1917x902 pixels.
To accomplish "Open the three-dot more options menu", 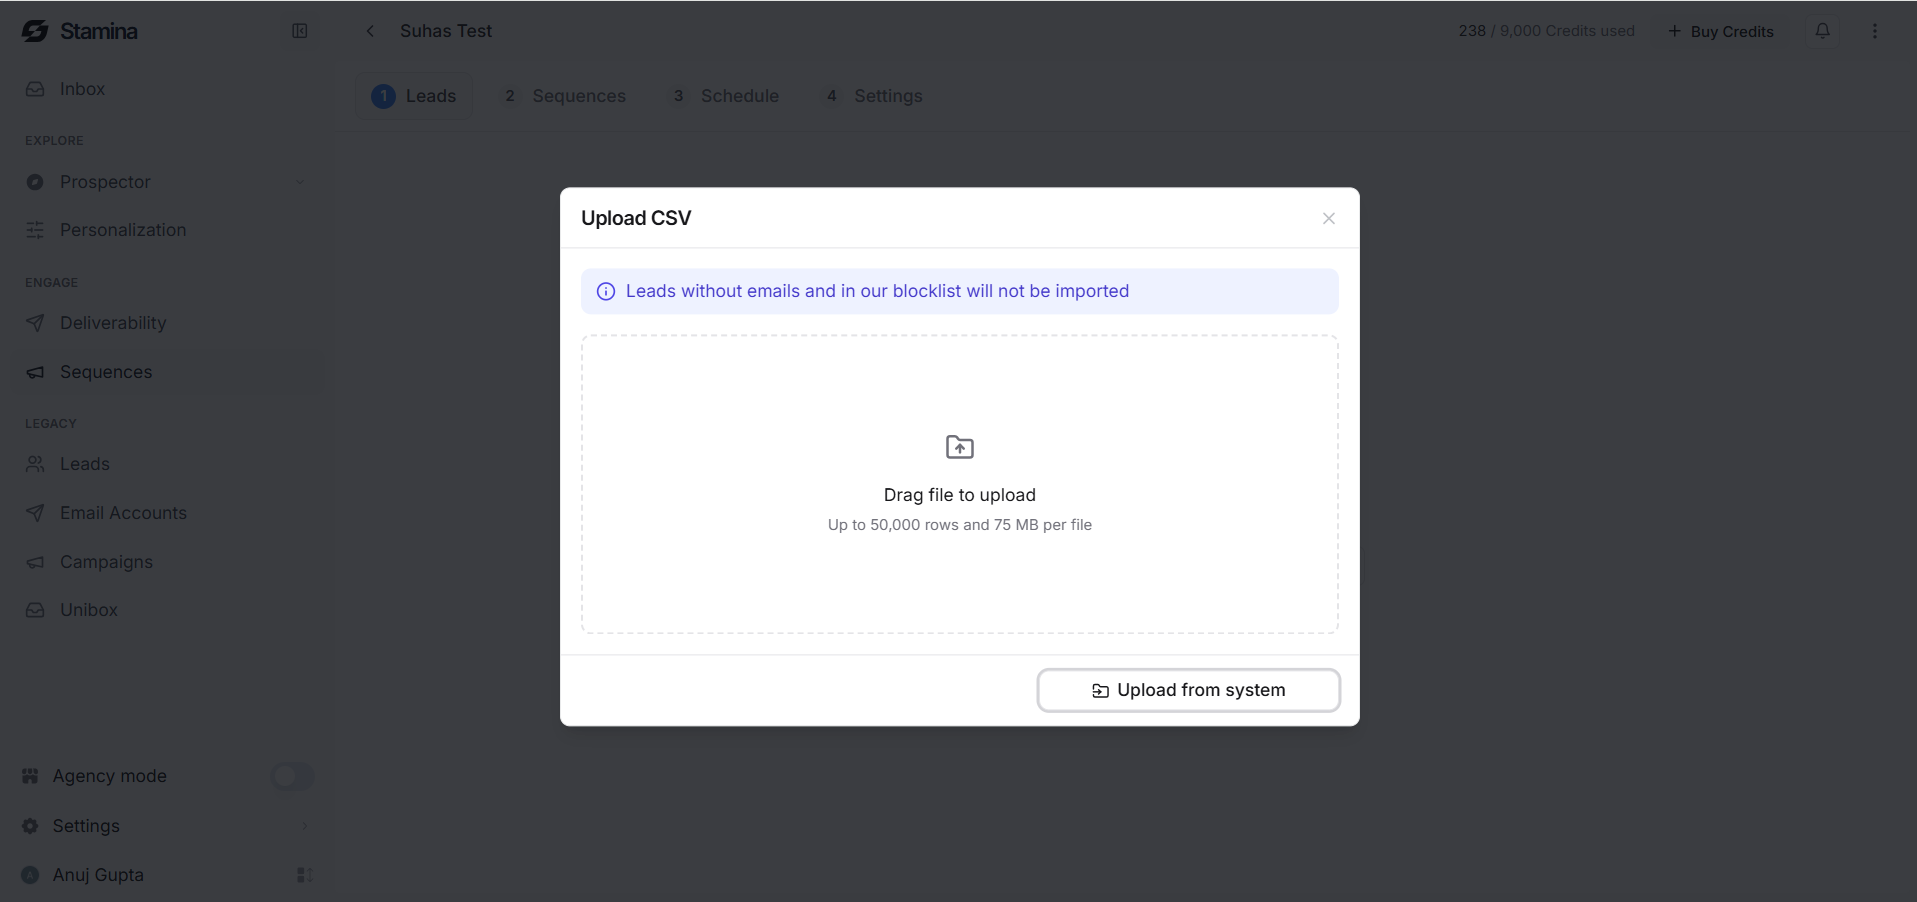I will [x=1875, y=31].
